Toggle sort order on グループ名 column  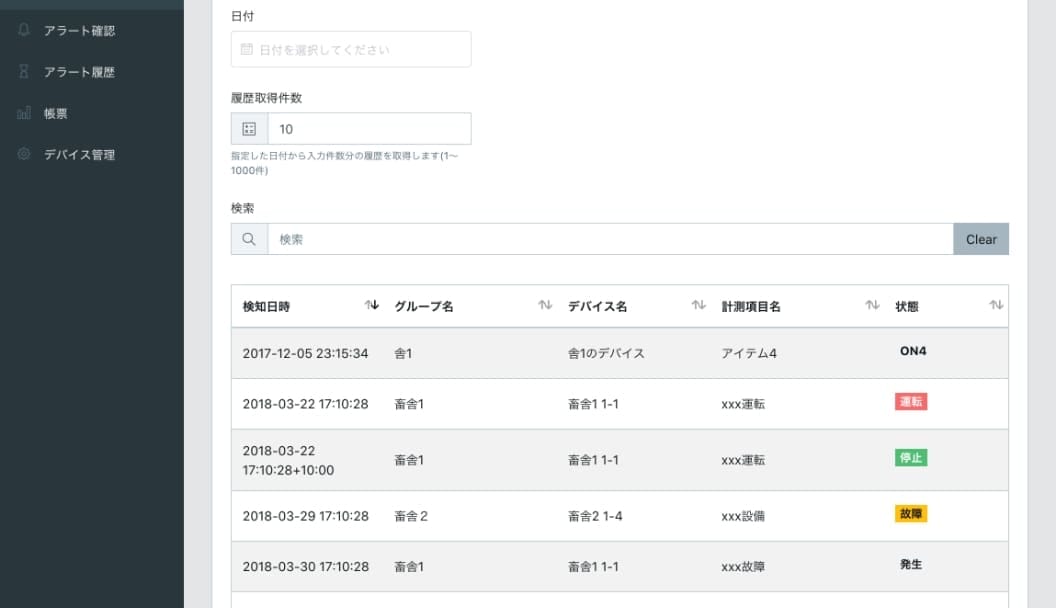click(x=545, y=306)
